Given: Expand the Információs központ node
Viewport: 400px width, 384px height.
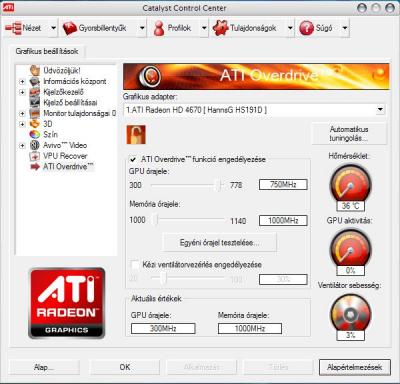Looking at the screenshot, I should coord(22,82).
